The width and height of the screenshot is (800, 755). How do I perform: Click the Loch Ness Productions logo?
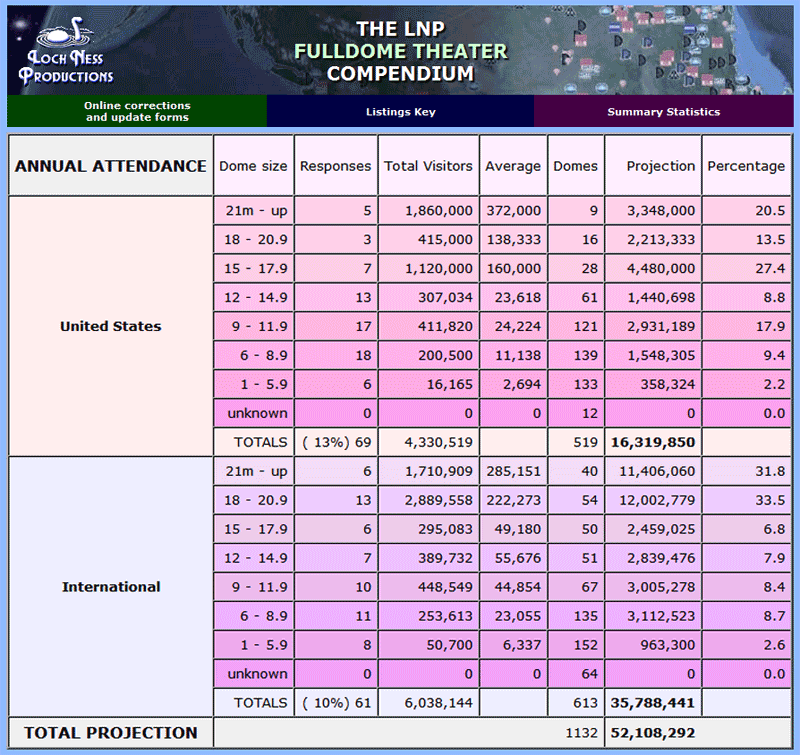(65, 51)
